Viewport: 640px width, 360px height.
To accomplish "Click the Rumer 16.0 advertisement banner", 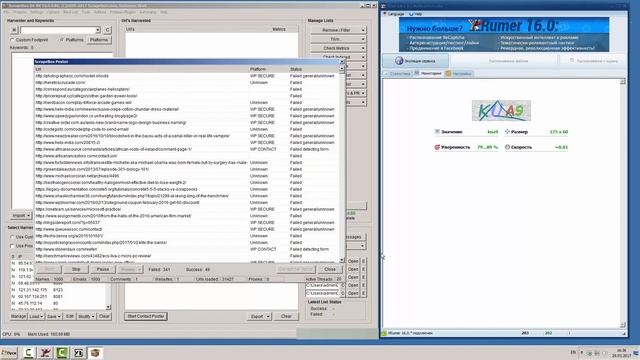I will (504, 34).
